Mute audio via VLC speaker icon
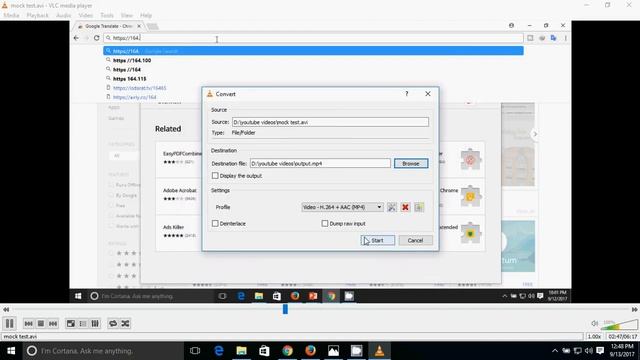 pyautogui.click(x=595, y=323)
